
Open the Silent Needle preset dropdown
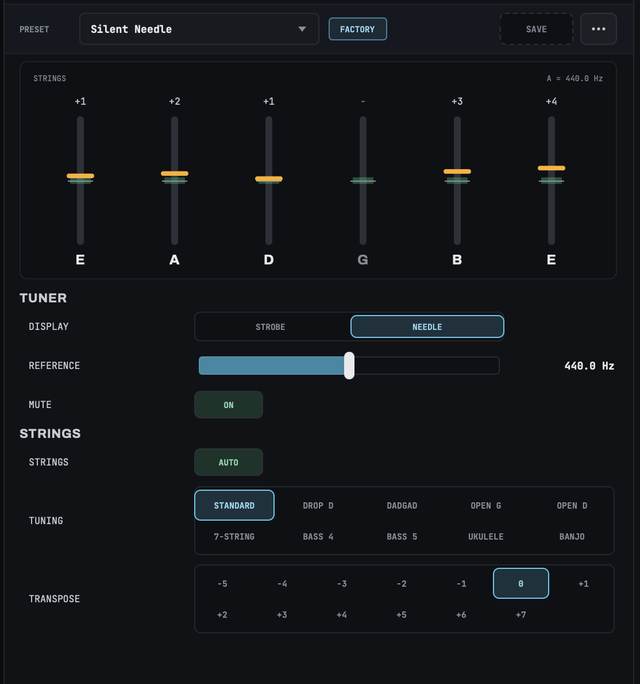[199, 29]
